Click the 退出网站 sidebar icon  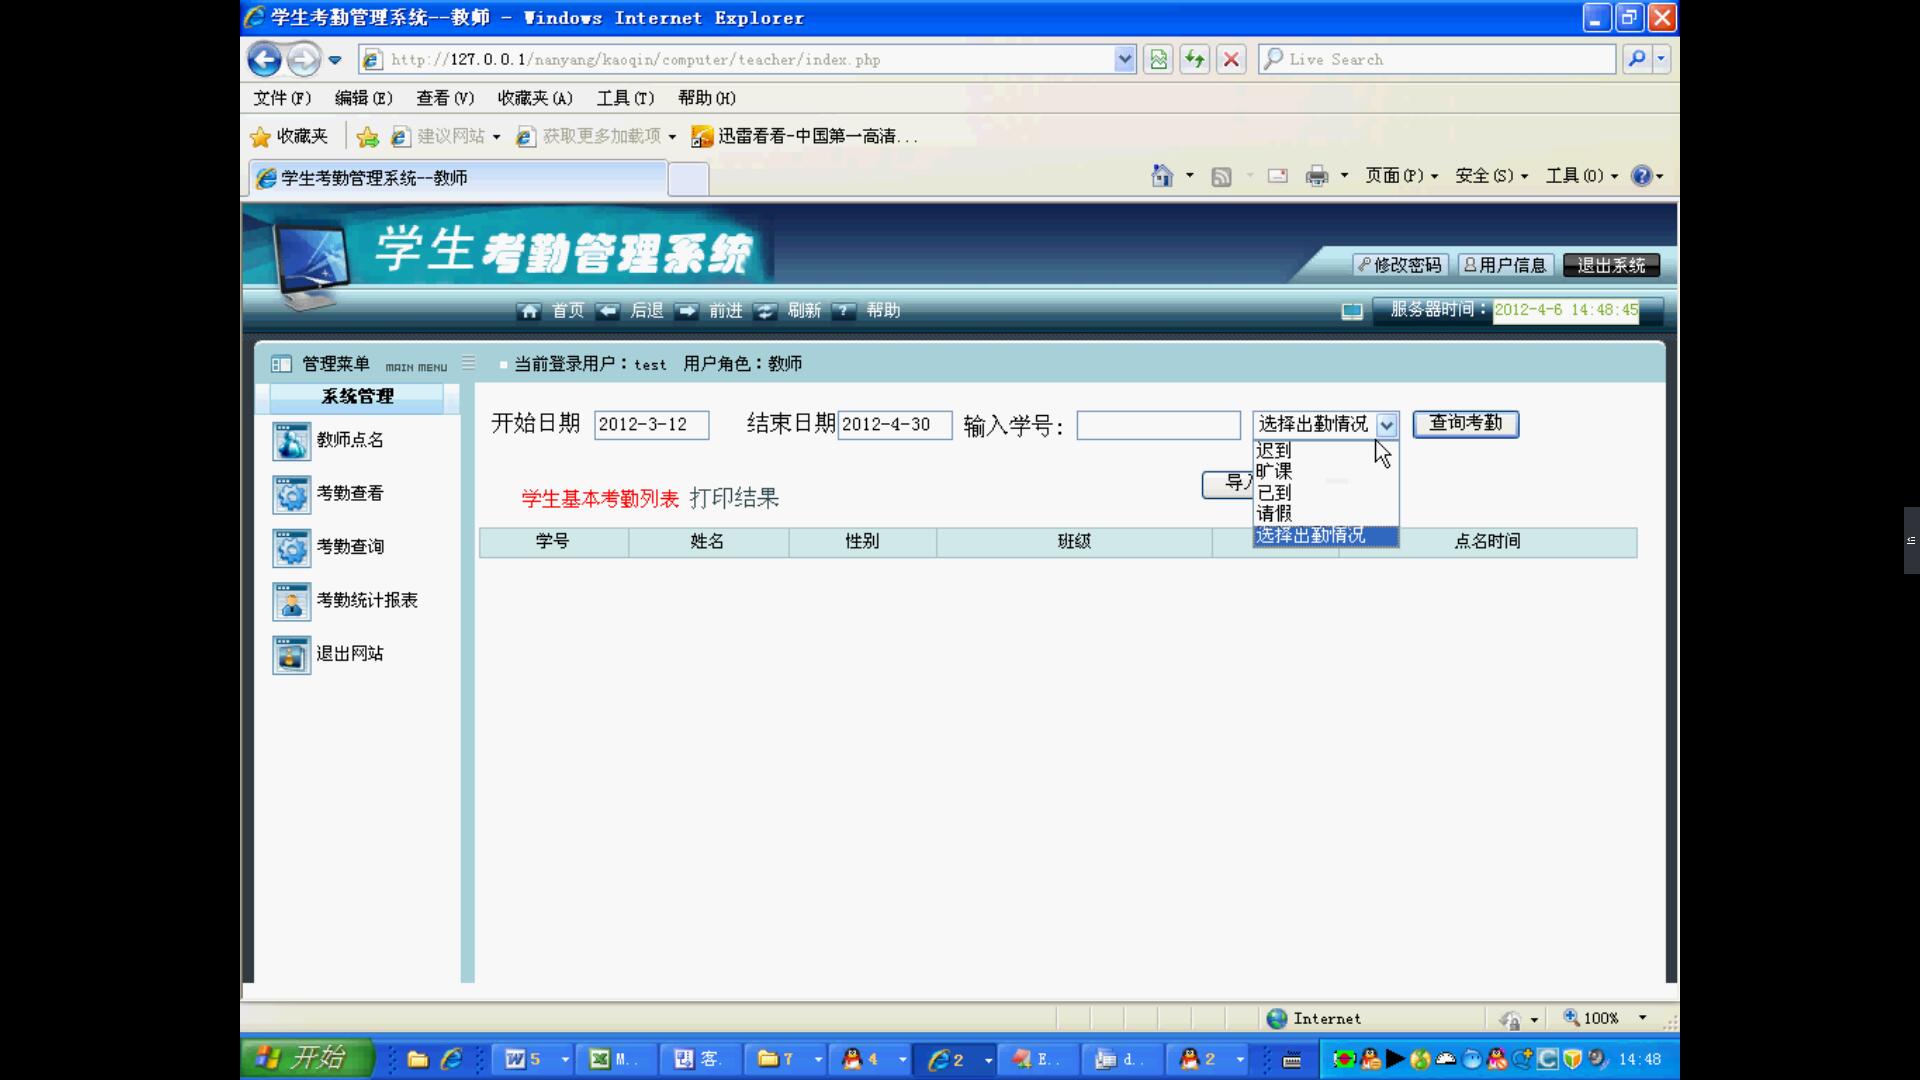(292, 655)
